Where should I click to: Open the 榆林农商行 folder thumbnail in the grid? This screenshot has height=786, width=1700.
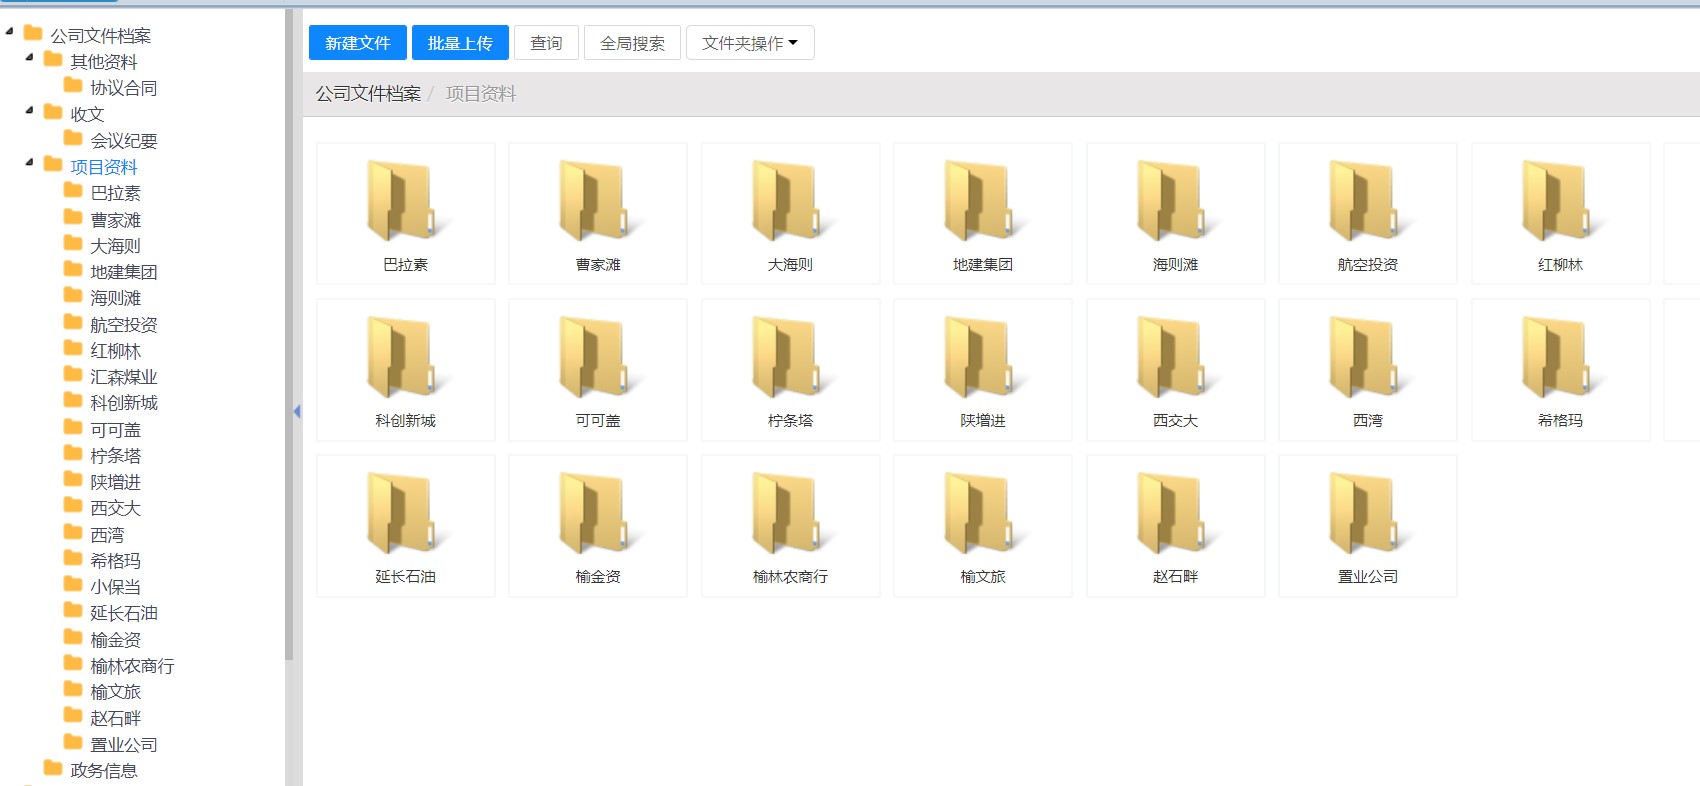point(790,525)
